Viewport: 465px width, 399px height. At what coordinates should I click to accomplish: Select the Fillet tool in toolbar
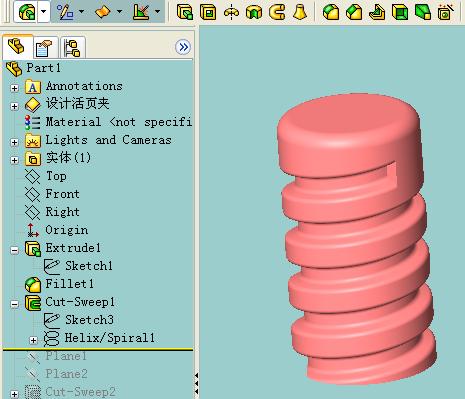pyautogui.click(x=331, y=12)
